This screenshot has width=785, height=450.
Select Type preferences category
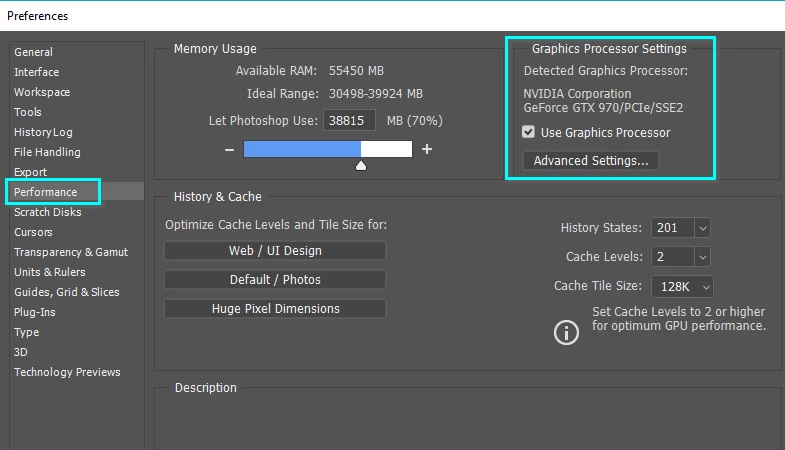tap(27, 332)
